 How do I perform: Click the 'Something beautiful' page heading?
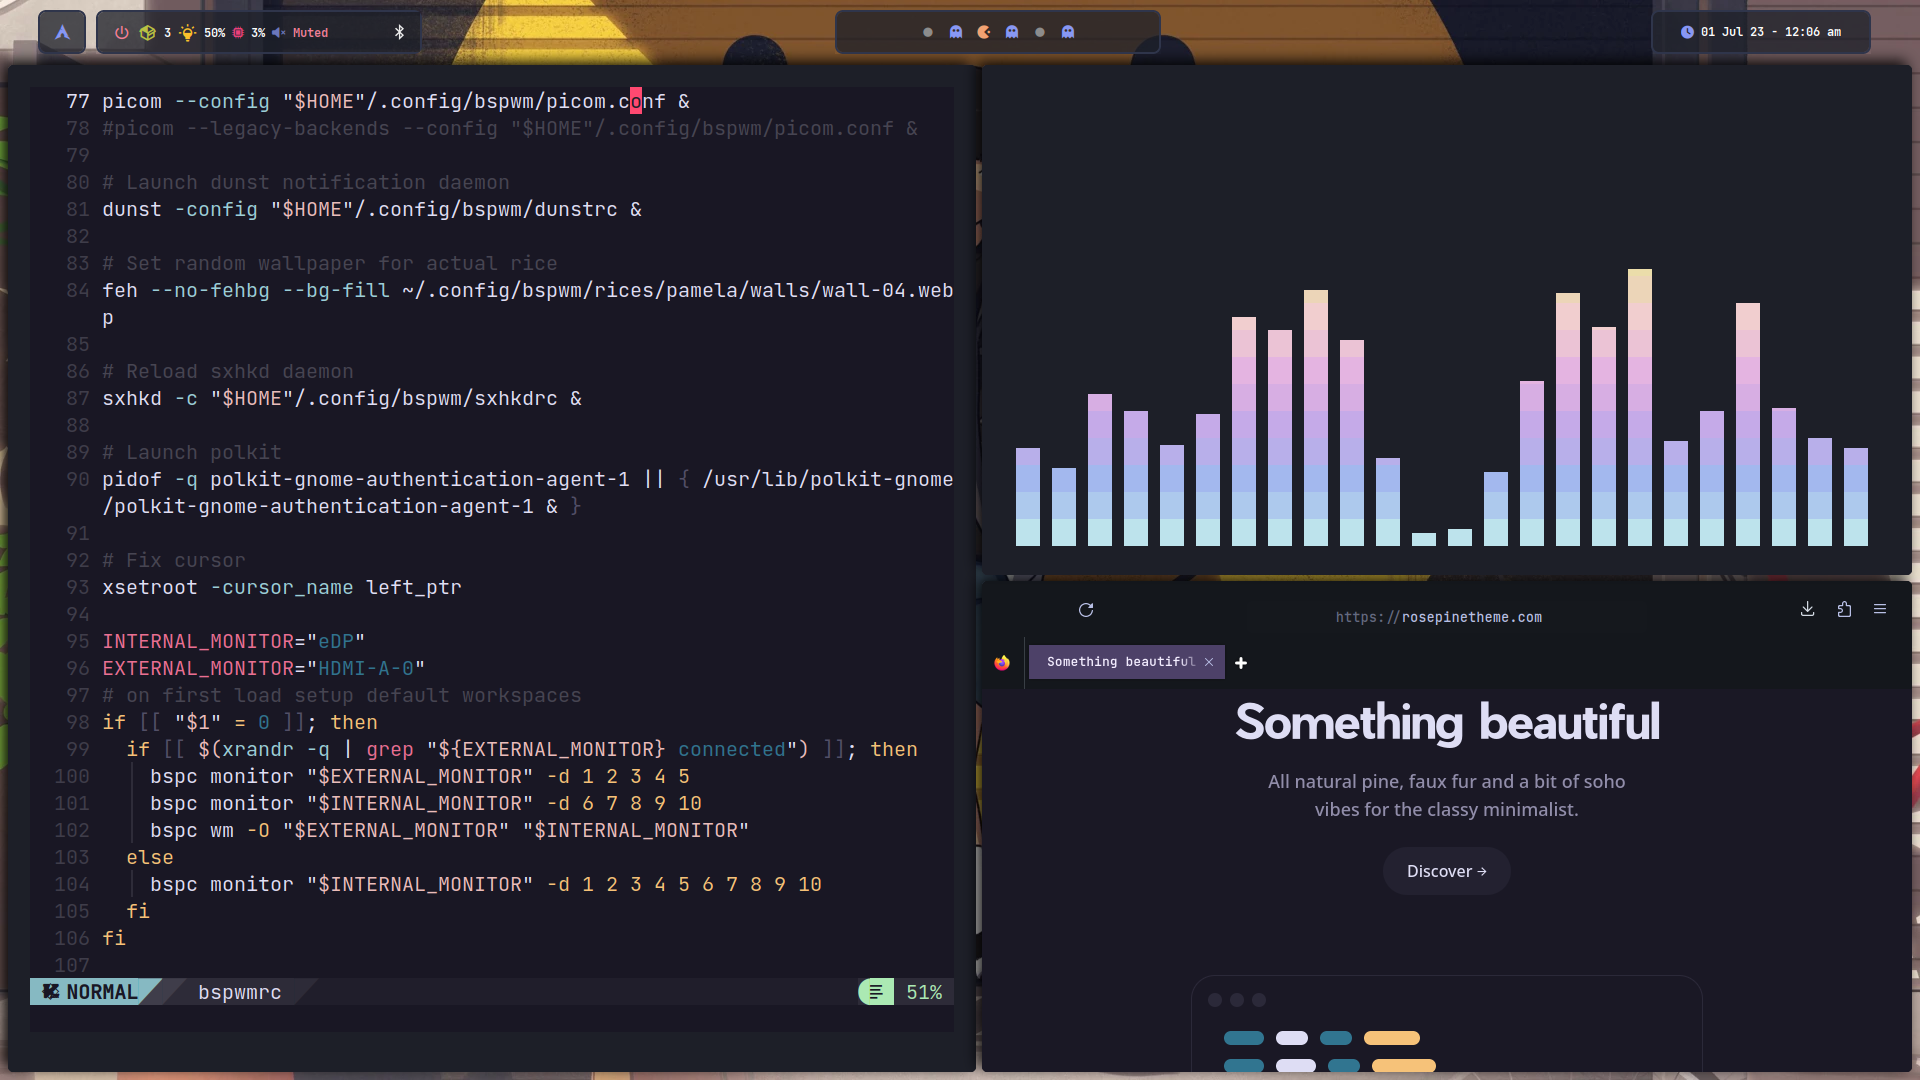coord(1447,722)
